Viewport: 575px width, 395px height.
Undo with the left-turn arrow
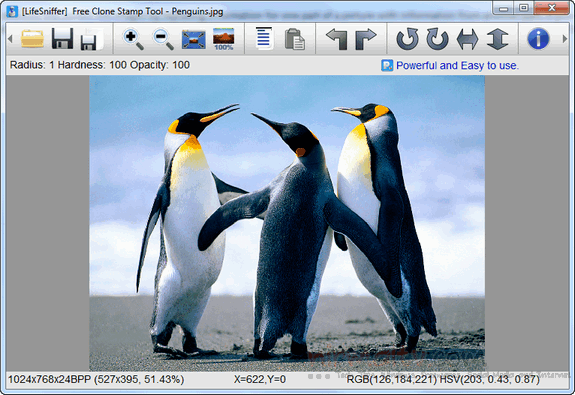click(337, 39)
